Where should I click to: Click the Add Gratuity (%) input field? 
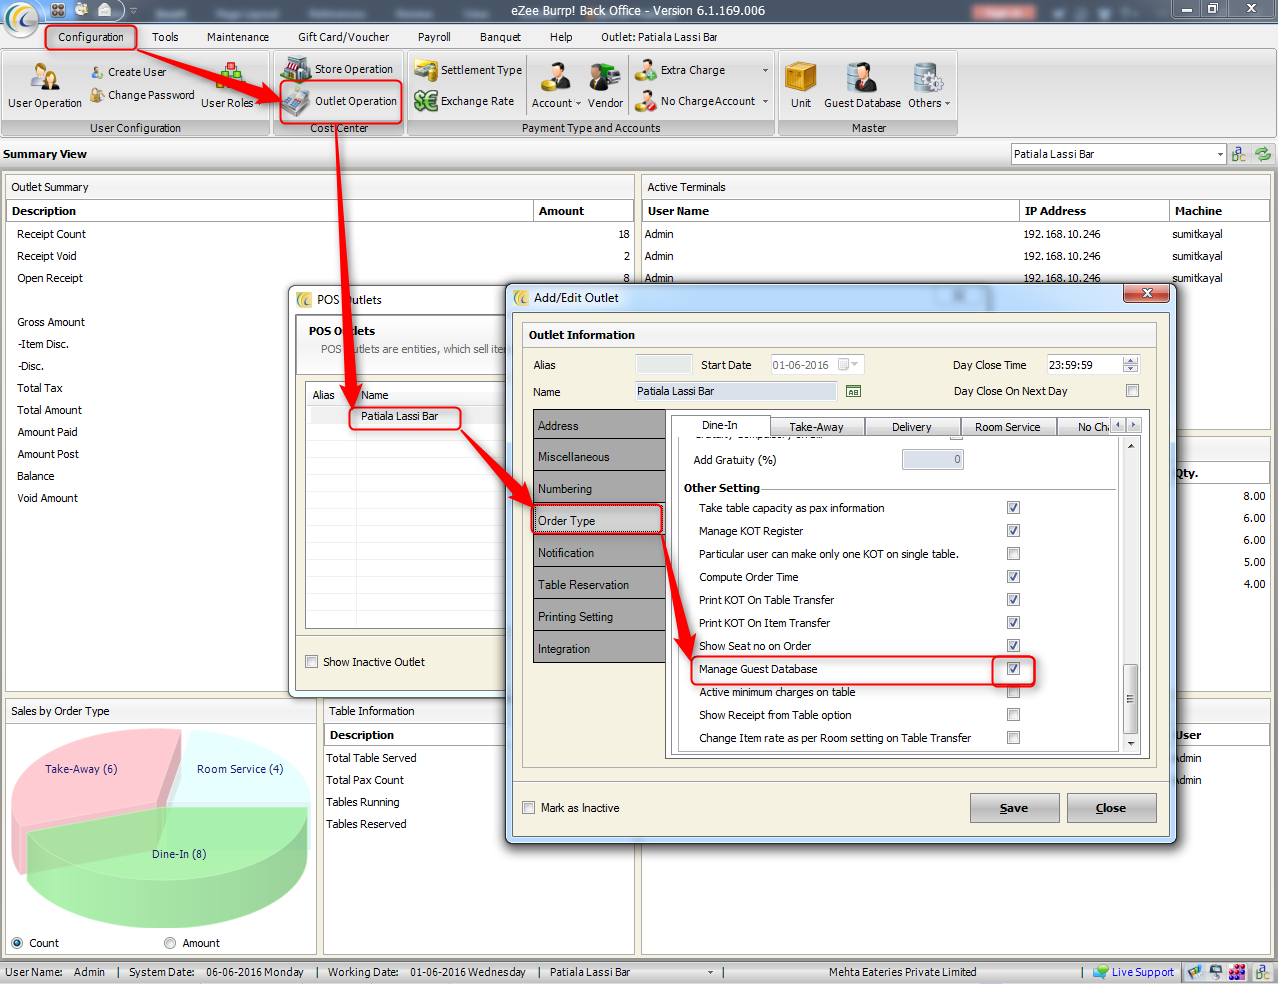[x=933, y=460]
